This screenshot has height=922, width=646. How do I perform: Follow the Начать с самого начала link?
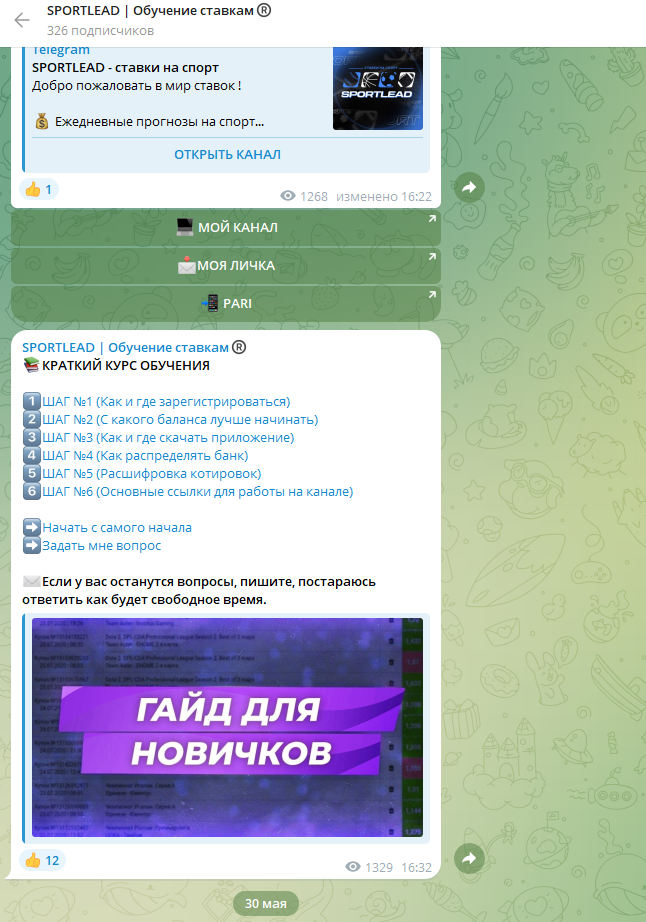(117, 527)
